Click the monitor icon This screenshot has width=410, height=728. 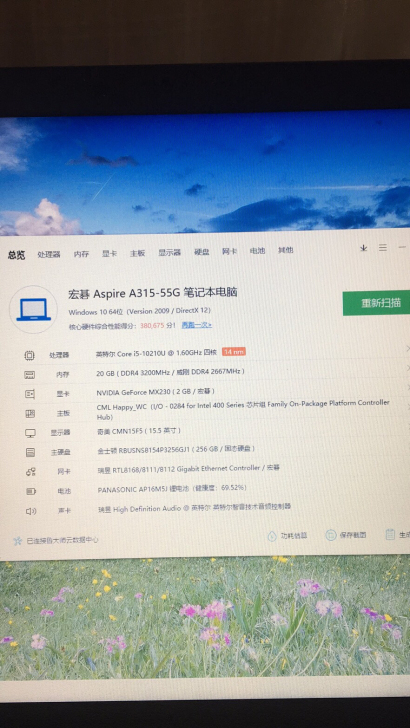(x=30, y=433)
